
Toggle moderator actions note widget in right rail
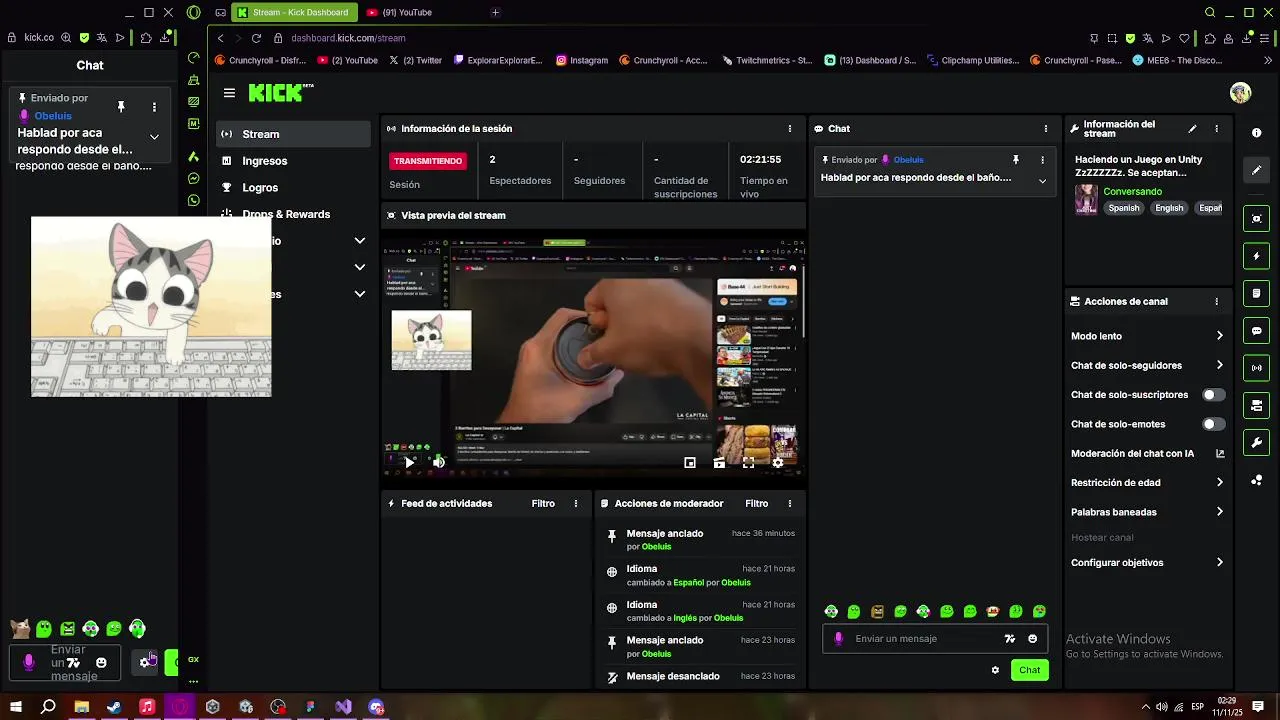coord(1257,293)
